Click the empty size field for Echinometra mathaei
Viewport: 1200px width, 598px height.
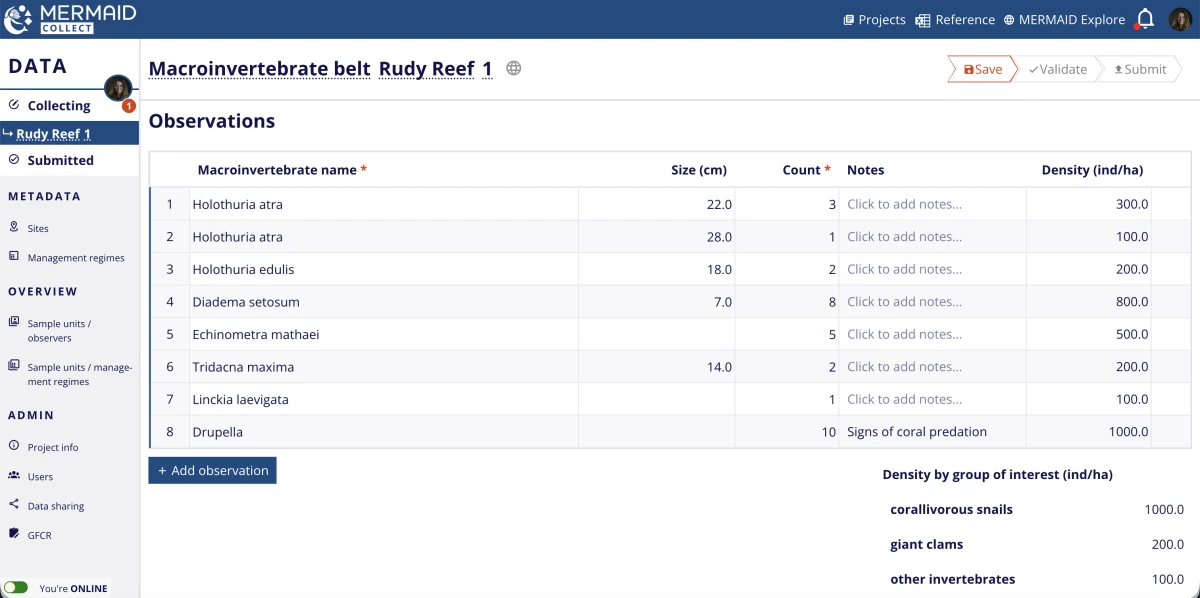click(657, 334)
